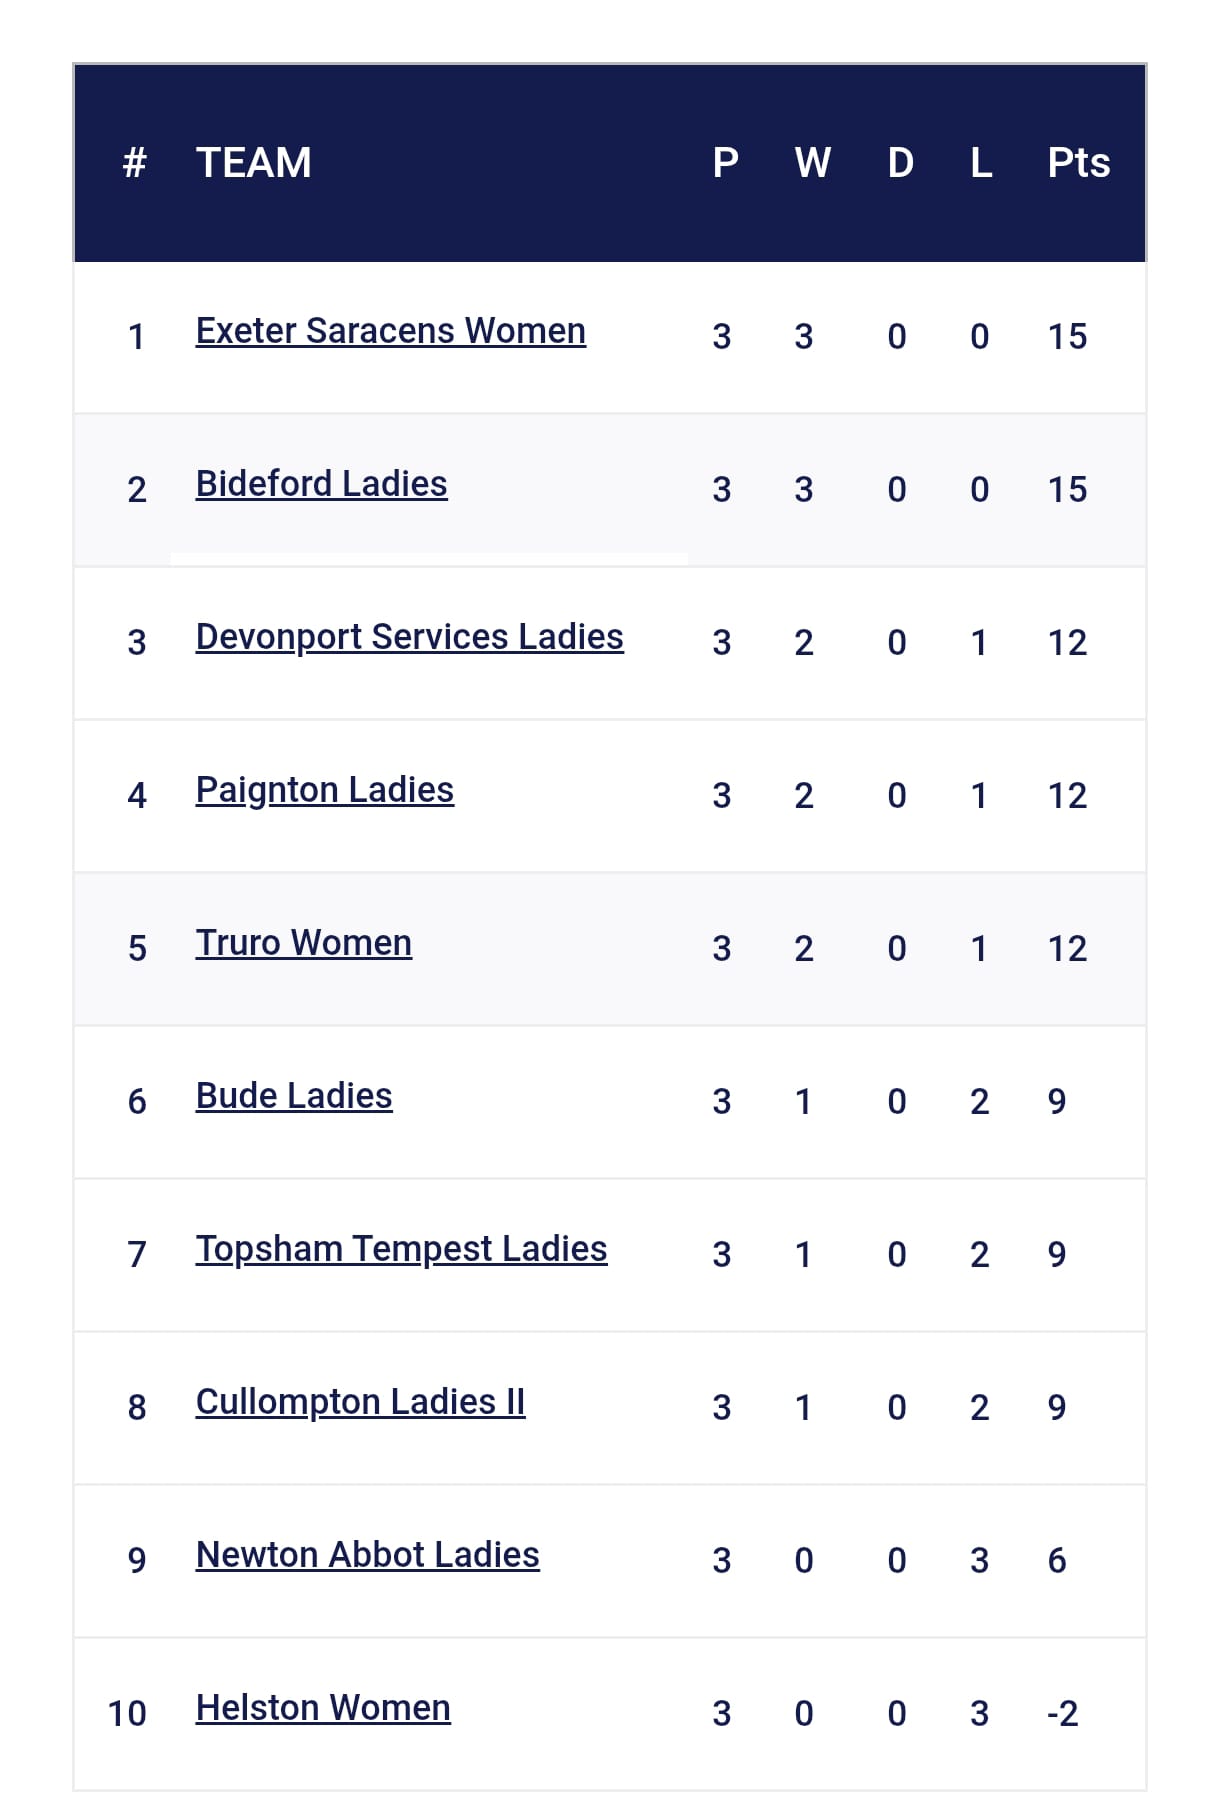
Task: Click the L column header
Action: (x=980, y=163)
